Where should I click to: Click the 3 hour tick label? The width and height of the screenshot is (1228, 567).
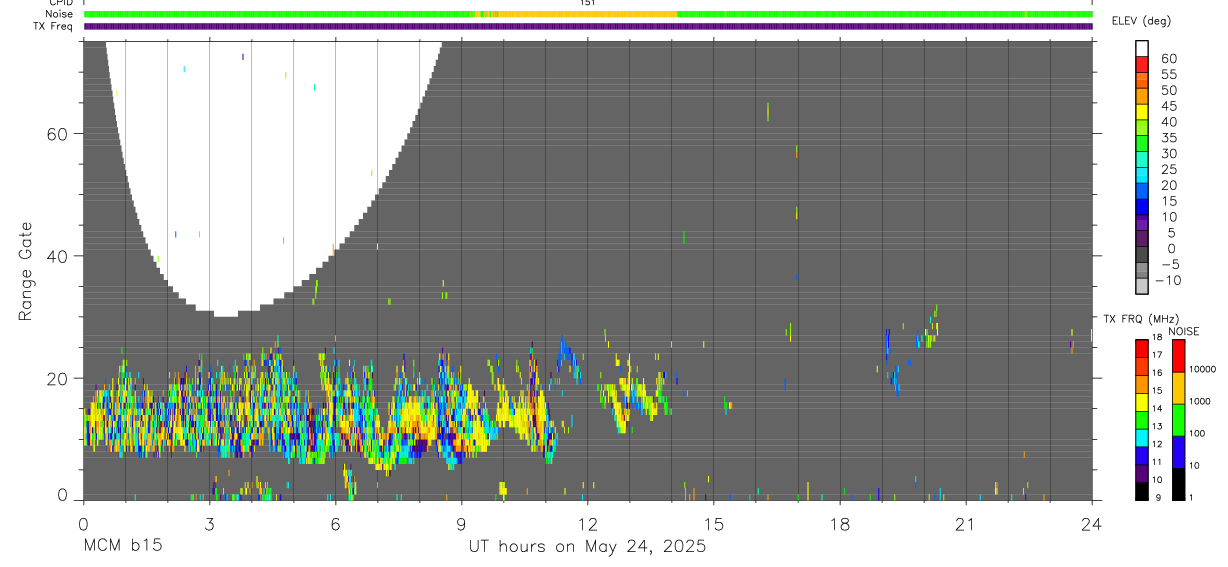pos(209,524)
